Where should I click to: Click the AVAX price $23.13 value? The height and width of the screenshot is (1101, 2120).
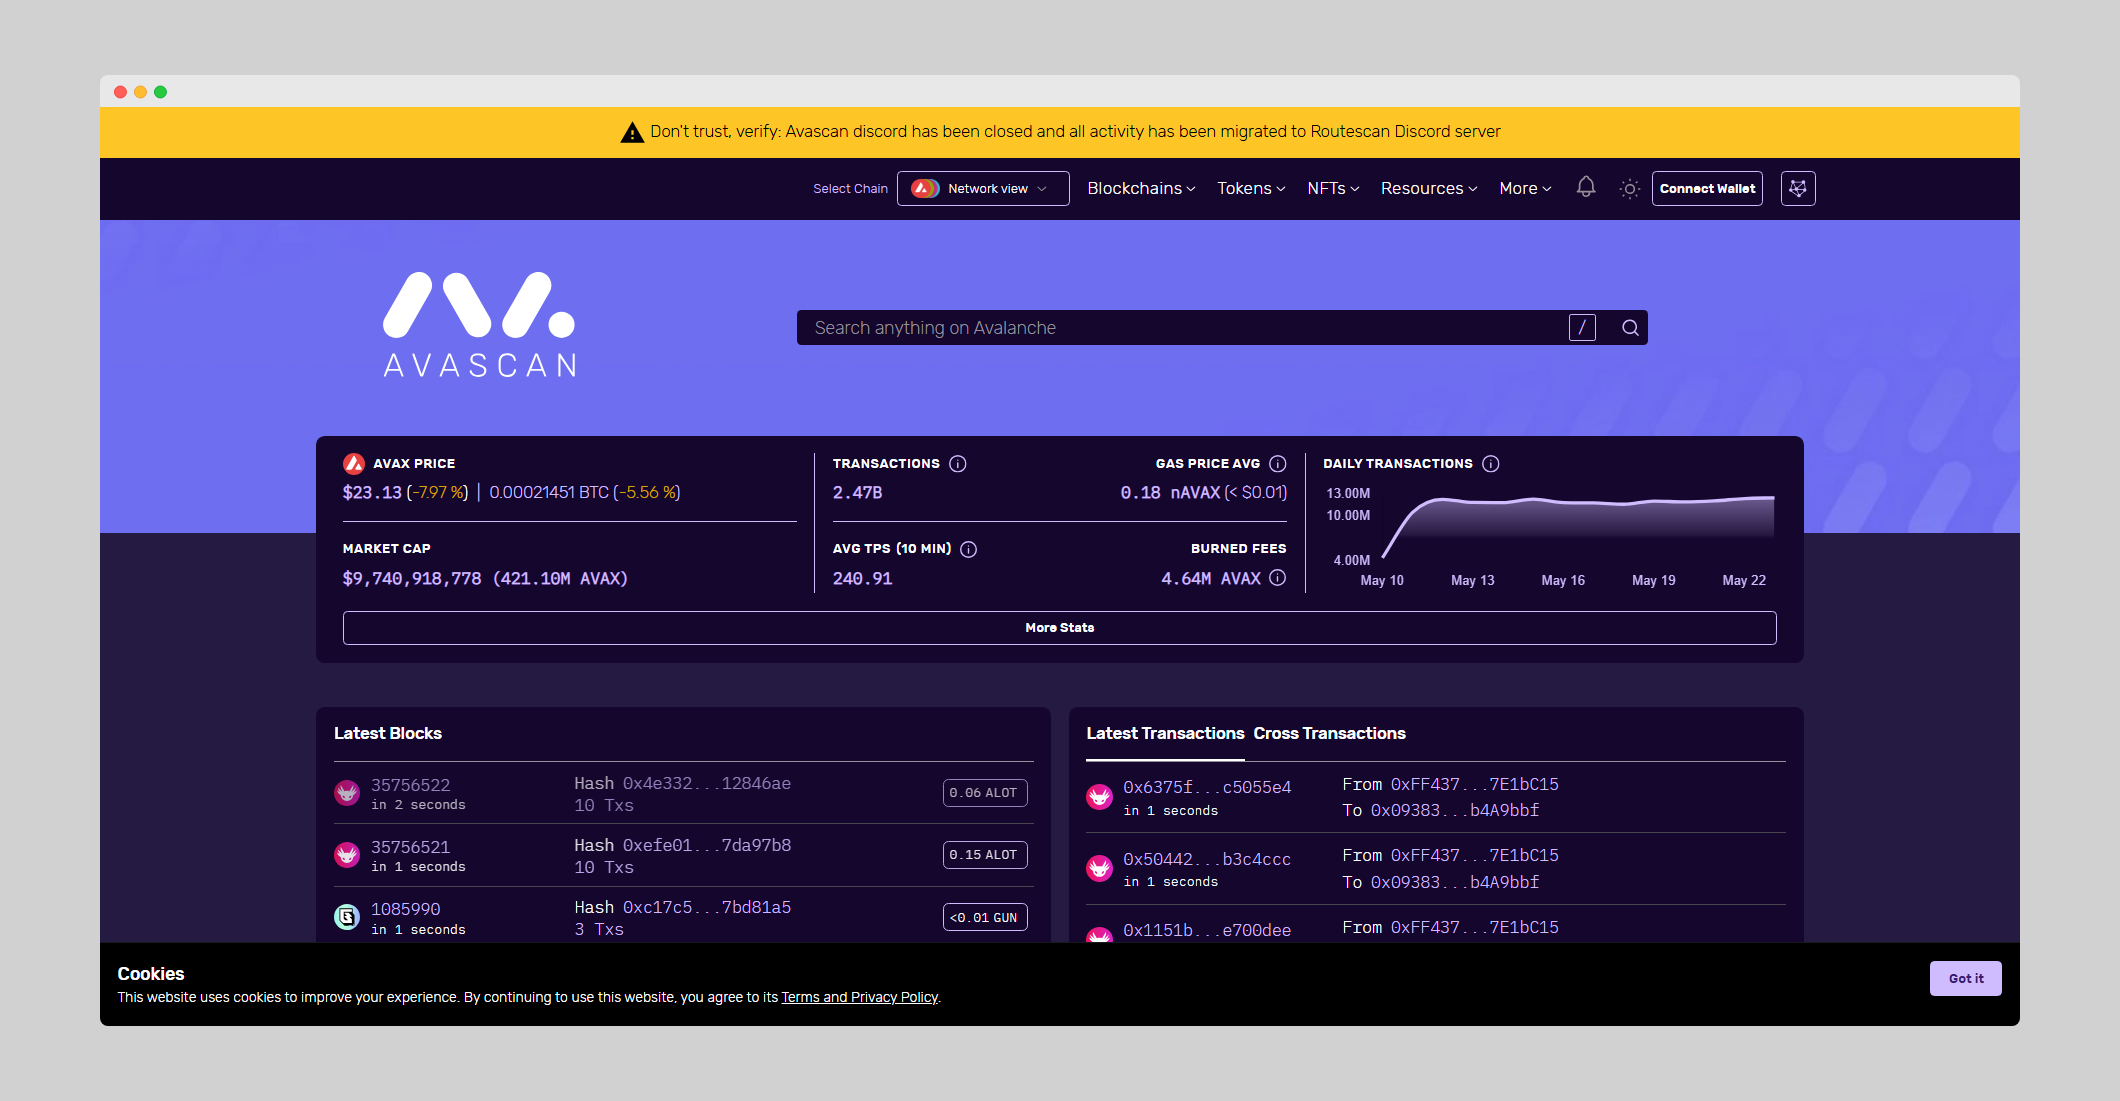pyautogui.click(x=372, y=492)
